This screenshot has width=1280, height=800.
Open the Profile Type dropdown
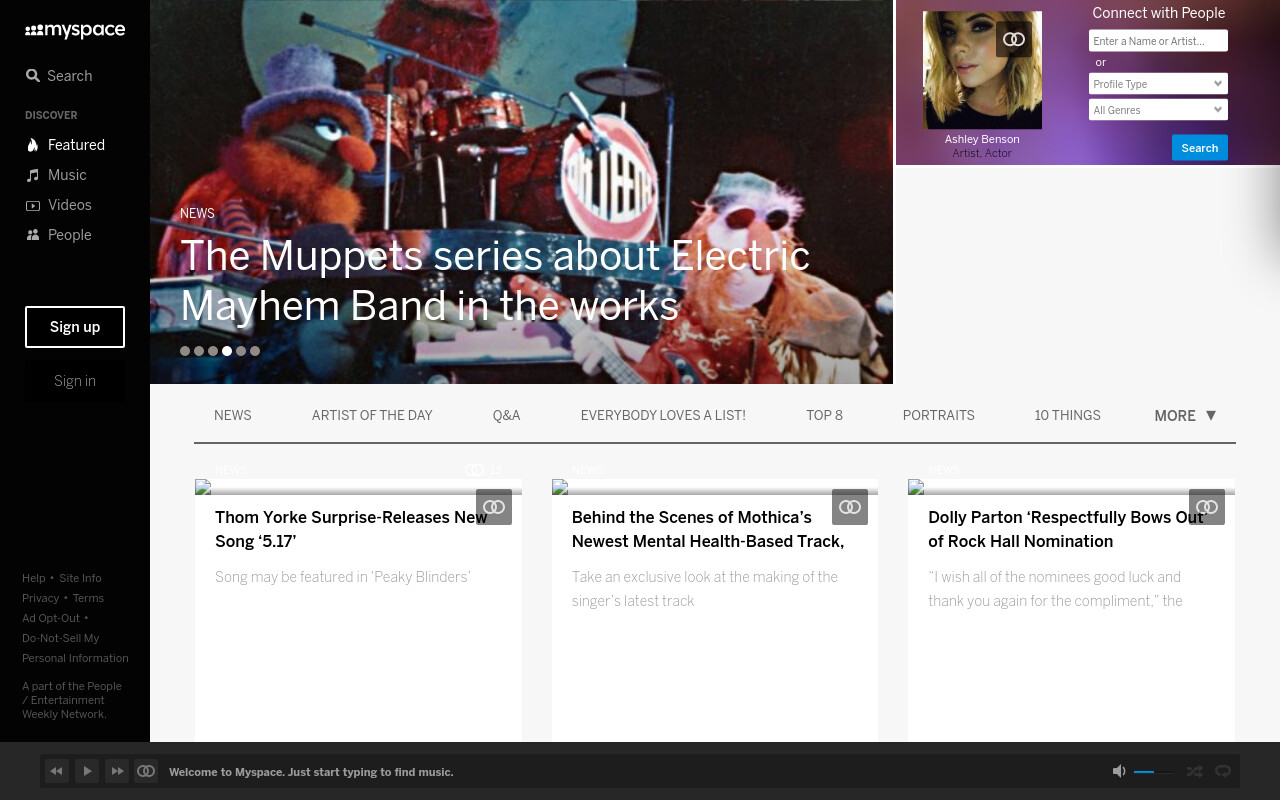pos(1158,84)
